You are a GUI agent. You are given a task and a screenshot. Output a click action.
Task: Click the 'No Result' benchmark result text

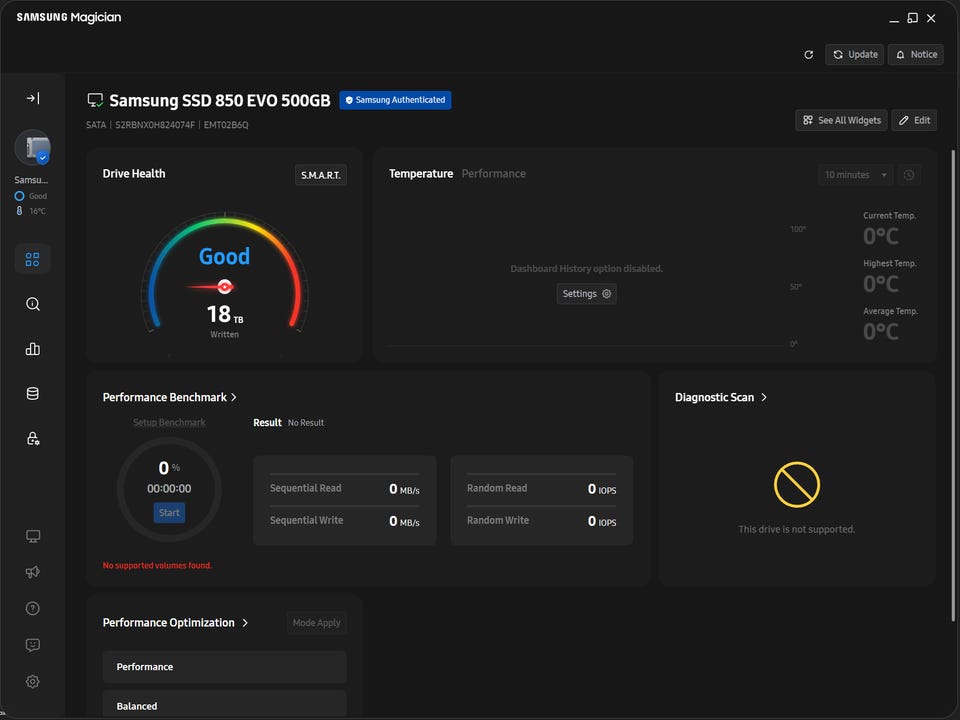[306, 422]
